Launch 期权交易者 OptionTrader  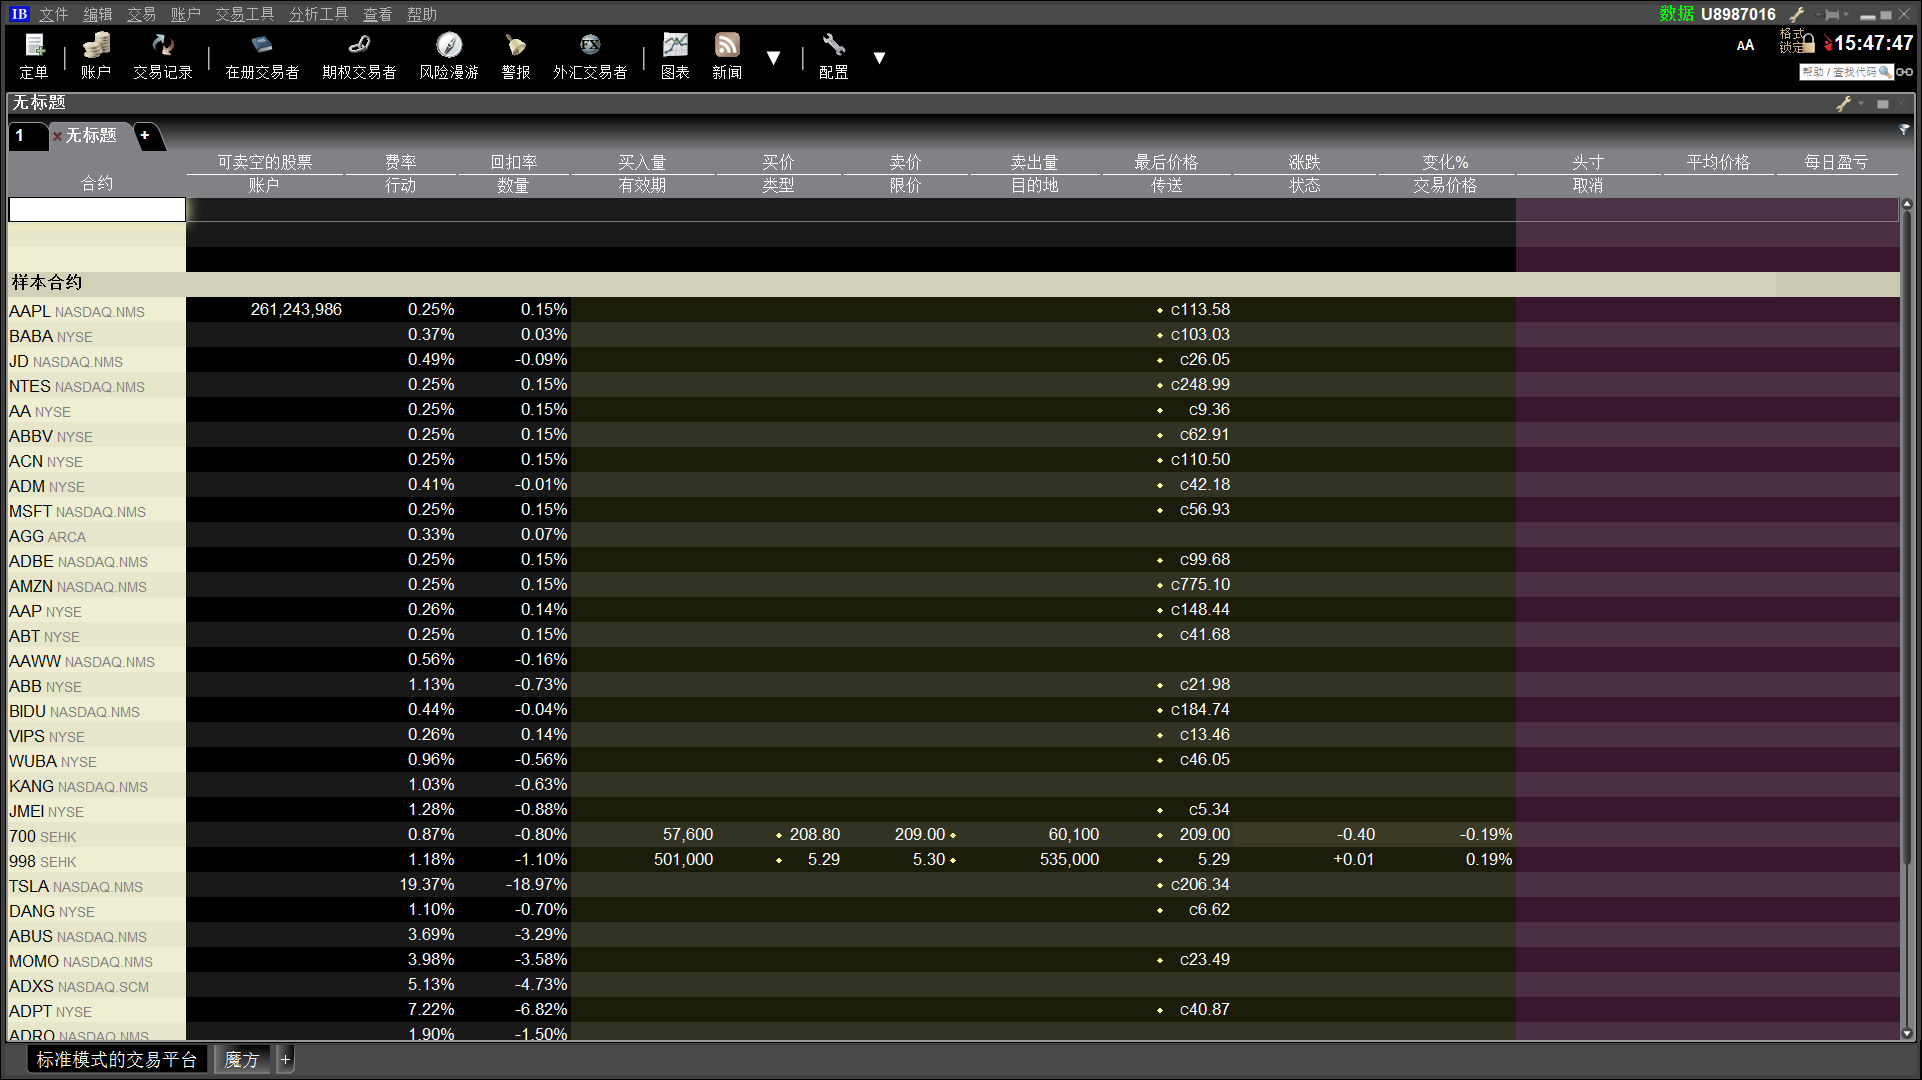tap(359, 56)
